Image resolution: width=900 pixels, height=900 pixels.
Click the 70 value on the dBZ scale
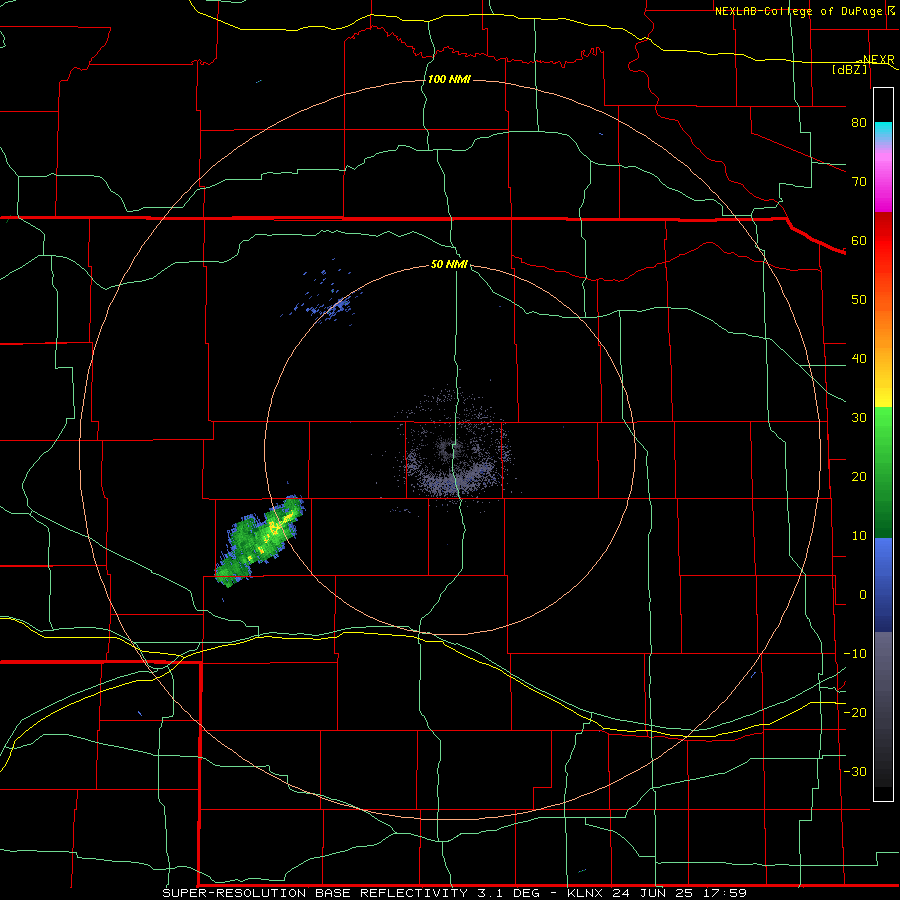click(859, 182)
